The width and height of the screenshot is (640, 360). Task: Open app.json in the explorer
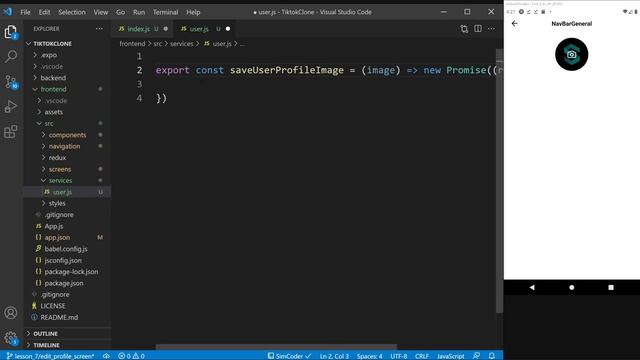coord(57,238)
